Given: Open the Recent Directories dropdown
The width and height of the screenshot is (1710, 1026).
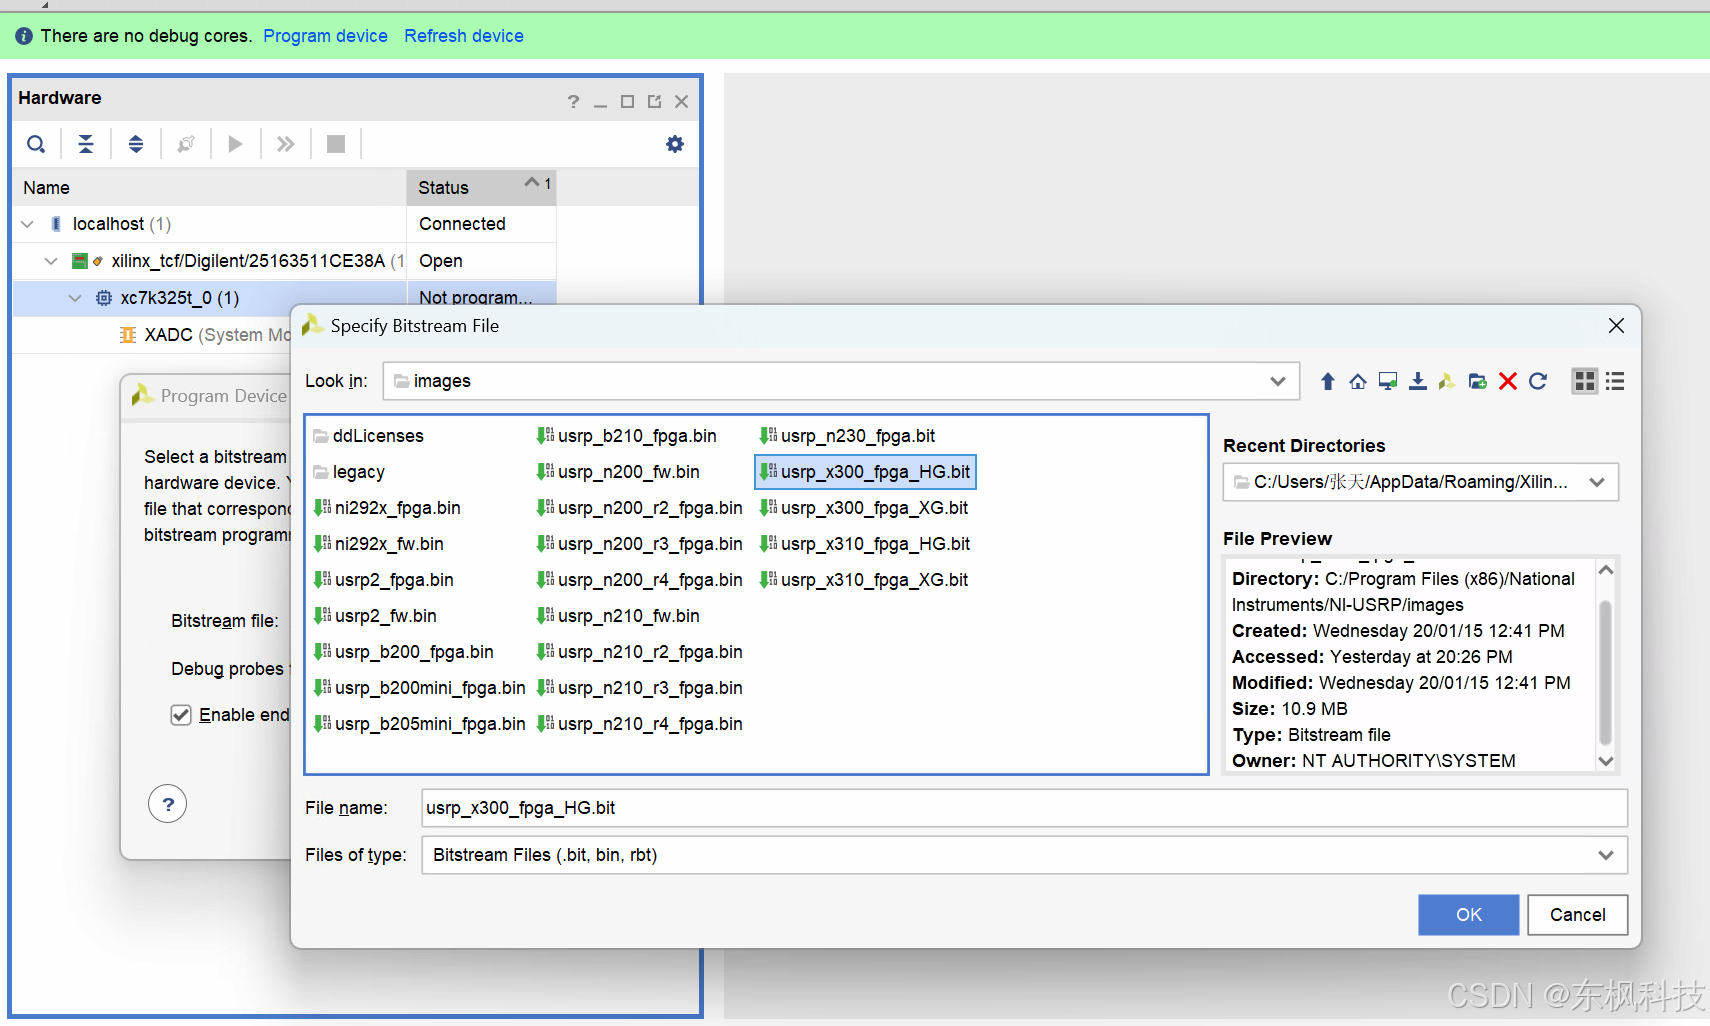Looking at the screenshot, I should tap(1597, 482).
